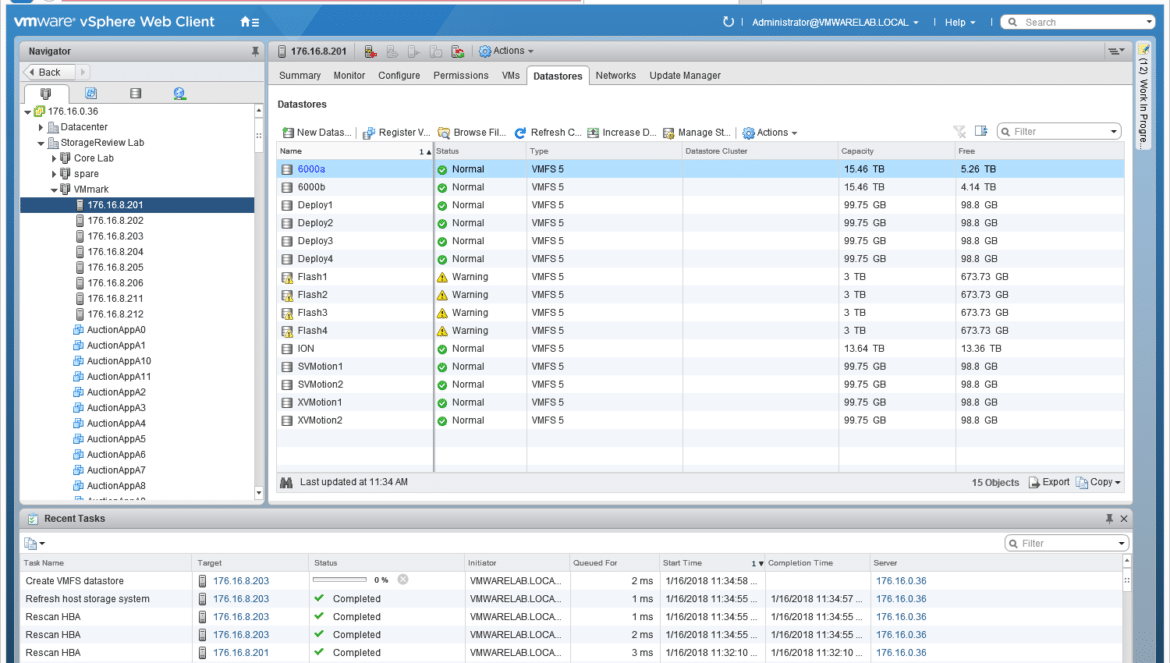
Task: Open the panel options menu at top right
Action: pyautogui.click(x=1116, y=51)
